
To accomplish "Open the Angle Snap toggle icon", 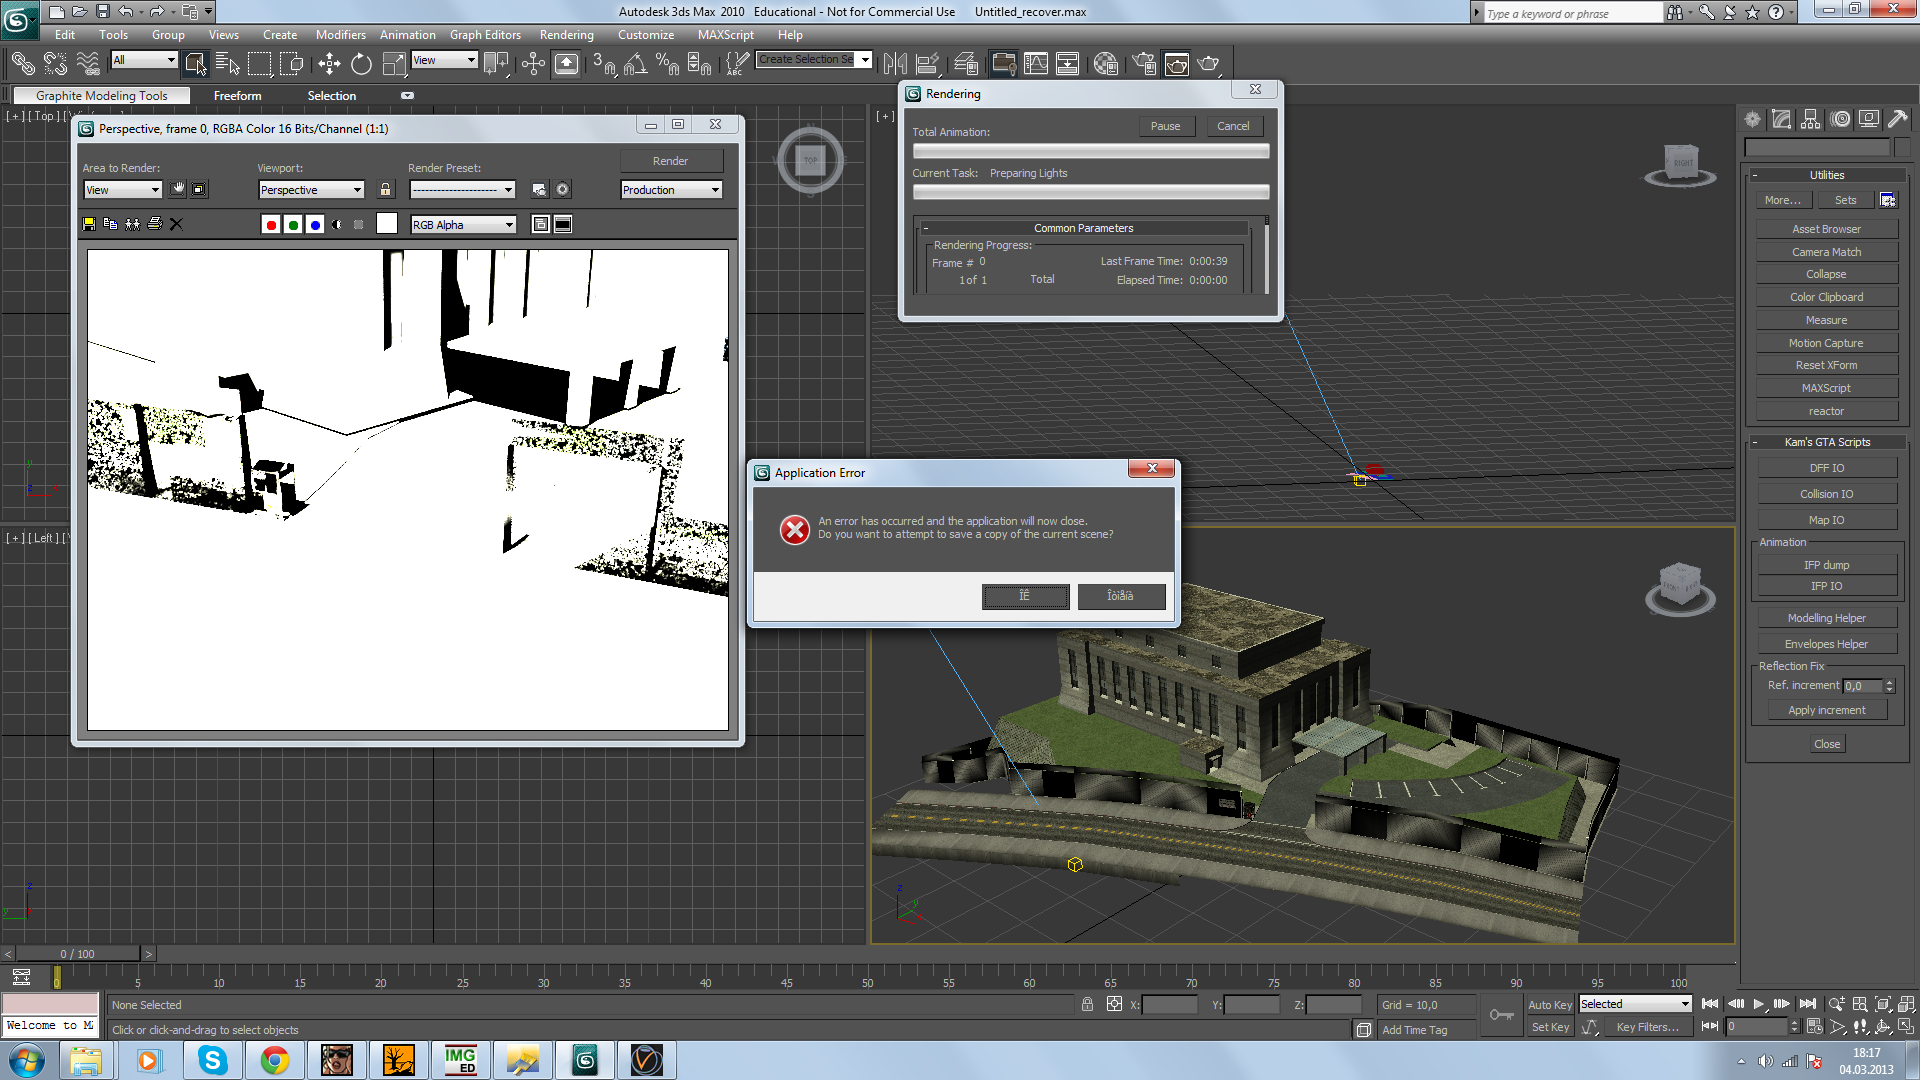I will pyautogui.click(x=634, y=64).
